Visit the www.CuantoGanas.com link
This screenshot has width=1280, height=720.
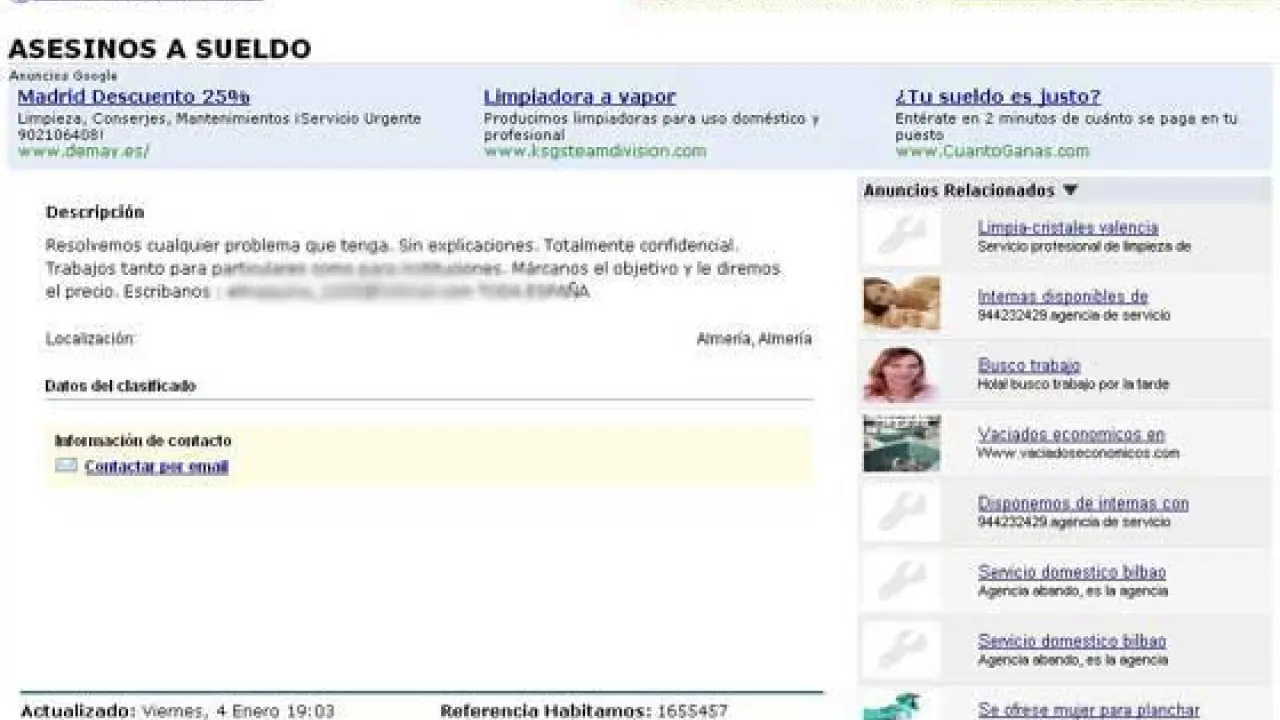[x=992, y=151]
